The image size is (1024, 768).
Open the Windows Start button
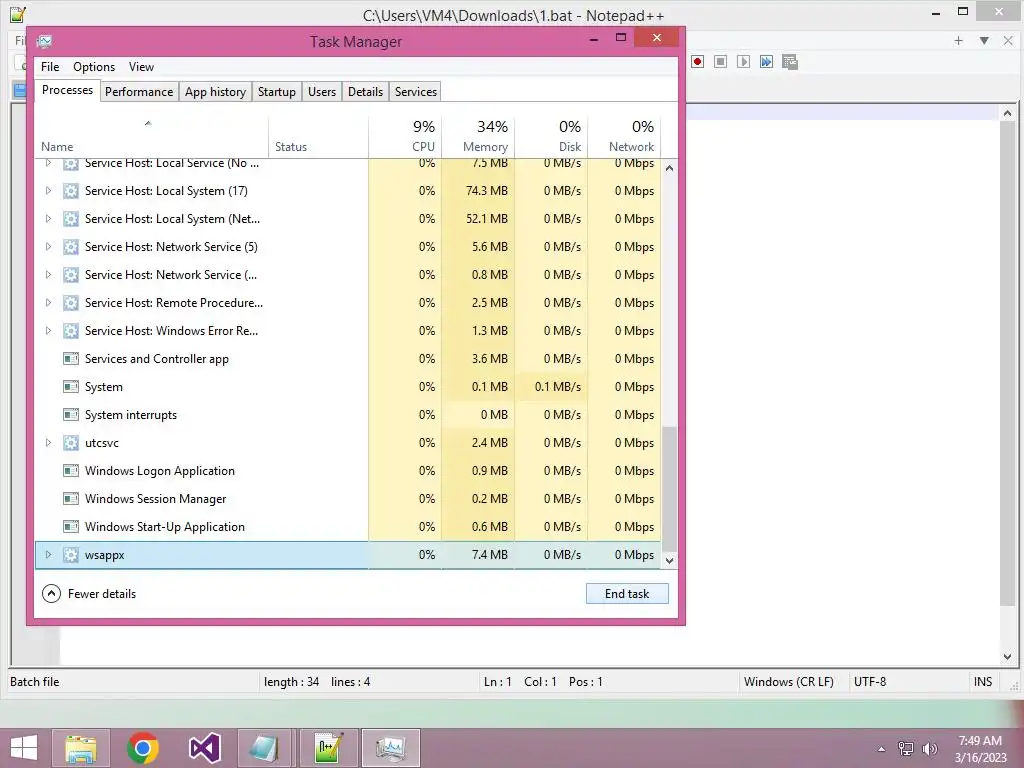(x=24, y=748)
